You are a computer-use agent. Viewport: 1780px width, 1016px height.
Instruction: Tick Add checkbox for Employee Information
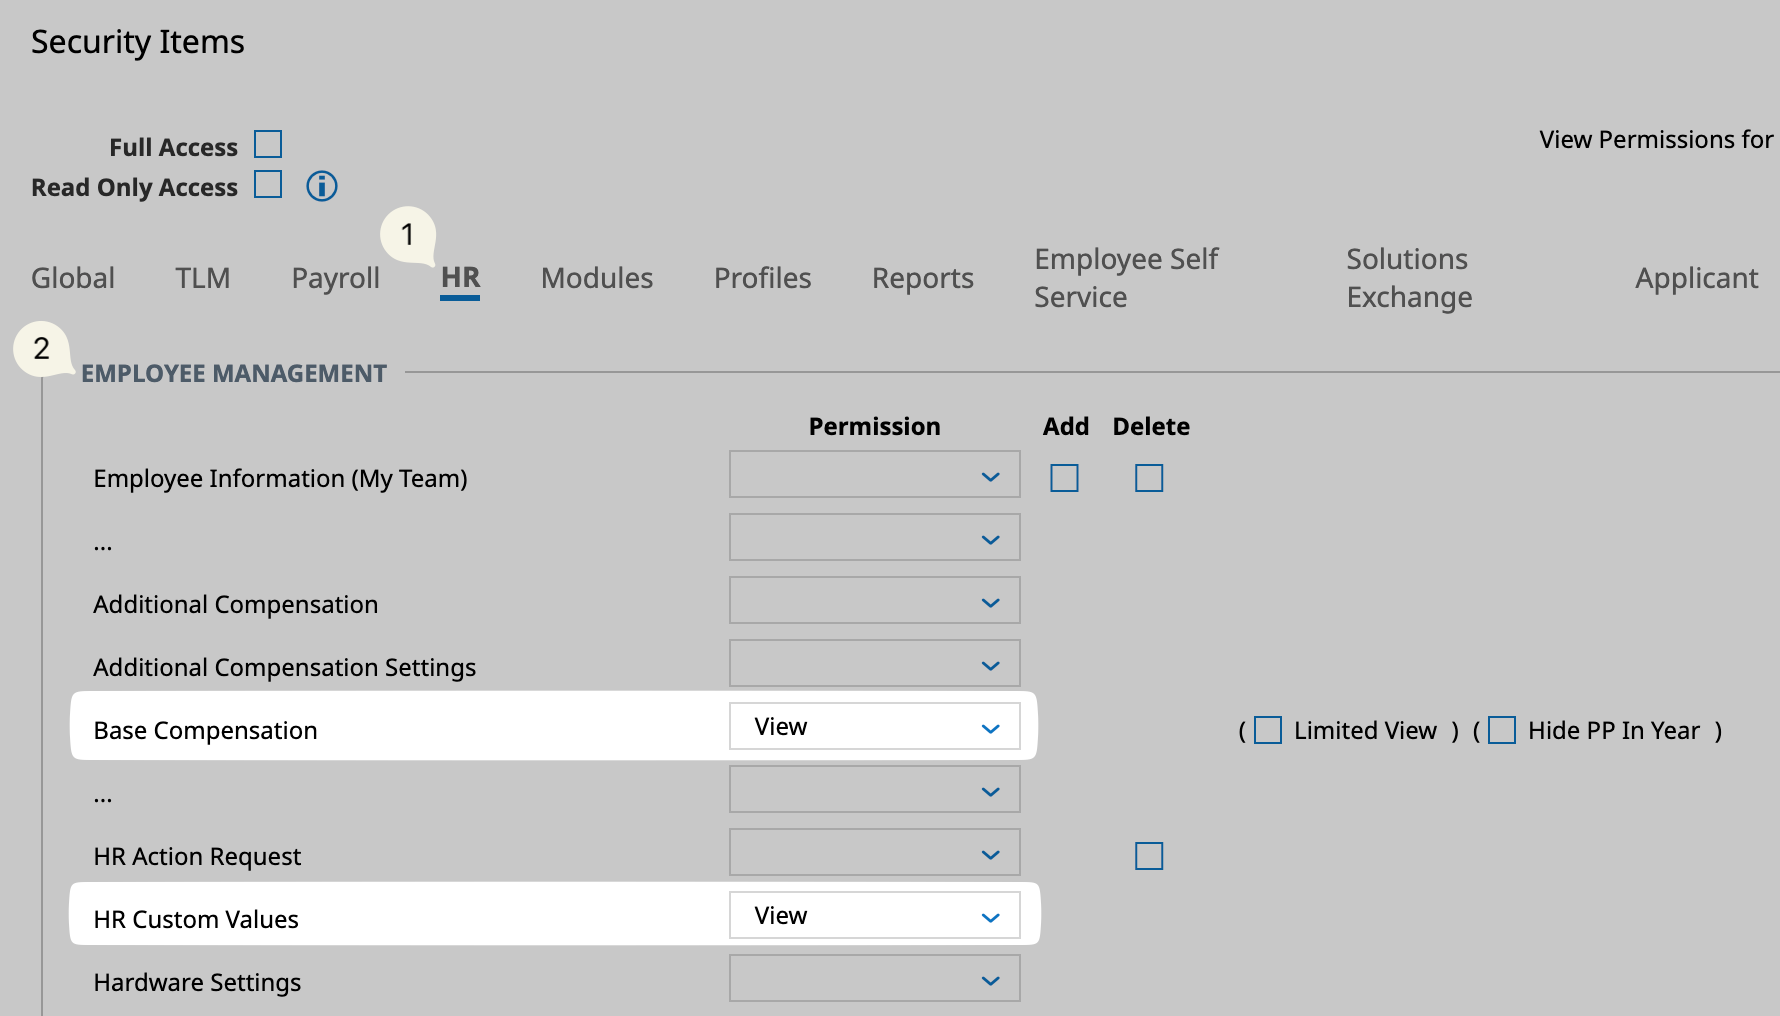click(x=1064, y=478)
